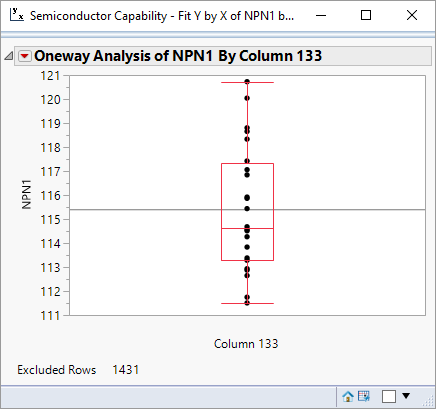Click the y-axis value 121
The image size is (436, 409).
click(x=50, y=76)
